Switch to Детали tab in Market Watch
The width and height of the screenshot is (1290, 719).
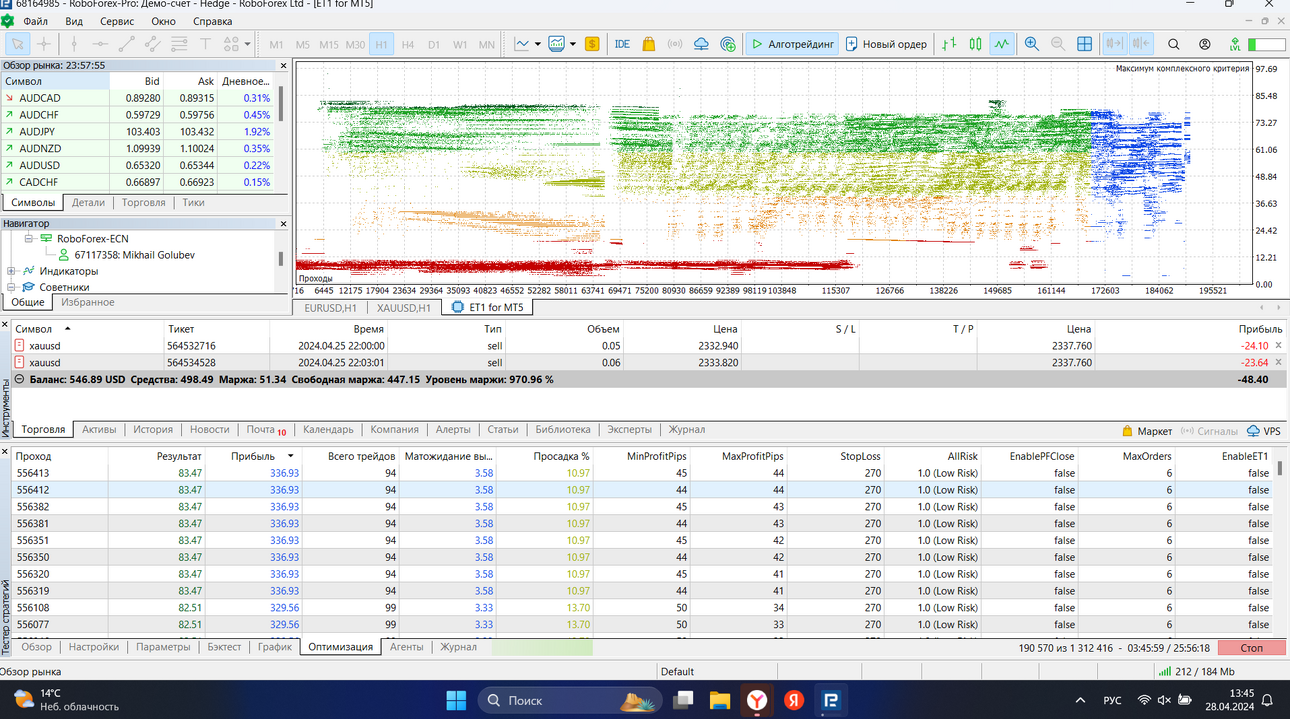(x=88, y=202)
